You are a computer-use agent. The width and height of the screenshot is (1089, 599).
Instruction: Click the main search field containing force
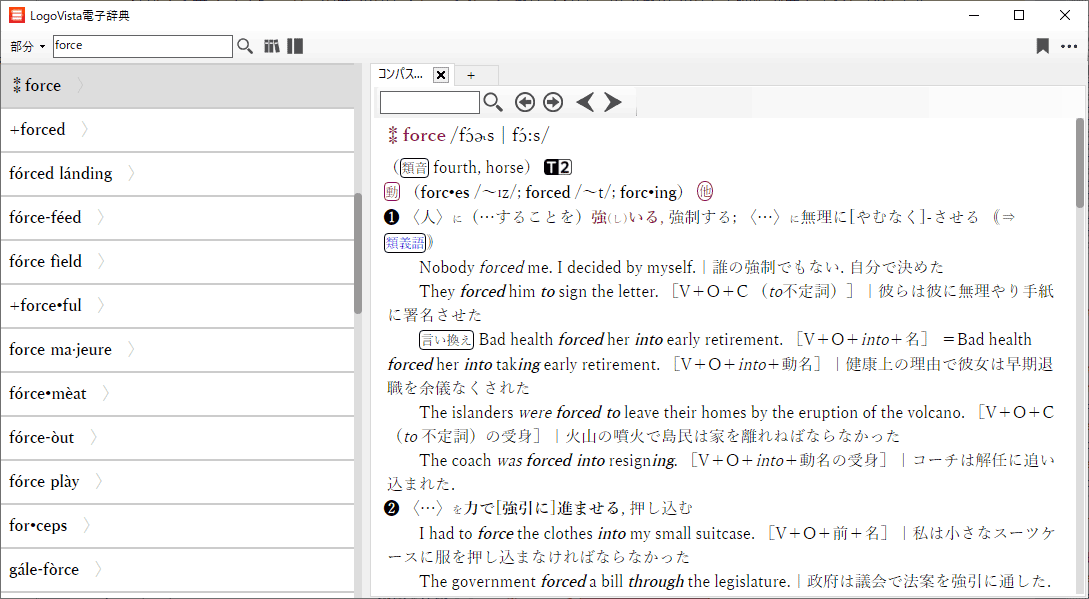(141, 46)
